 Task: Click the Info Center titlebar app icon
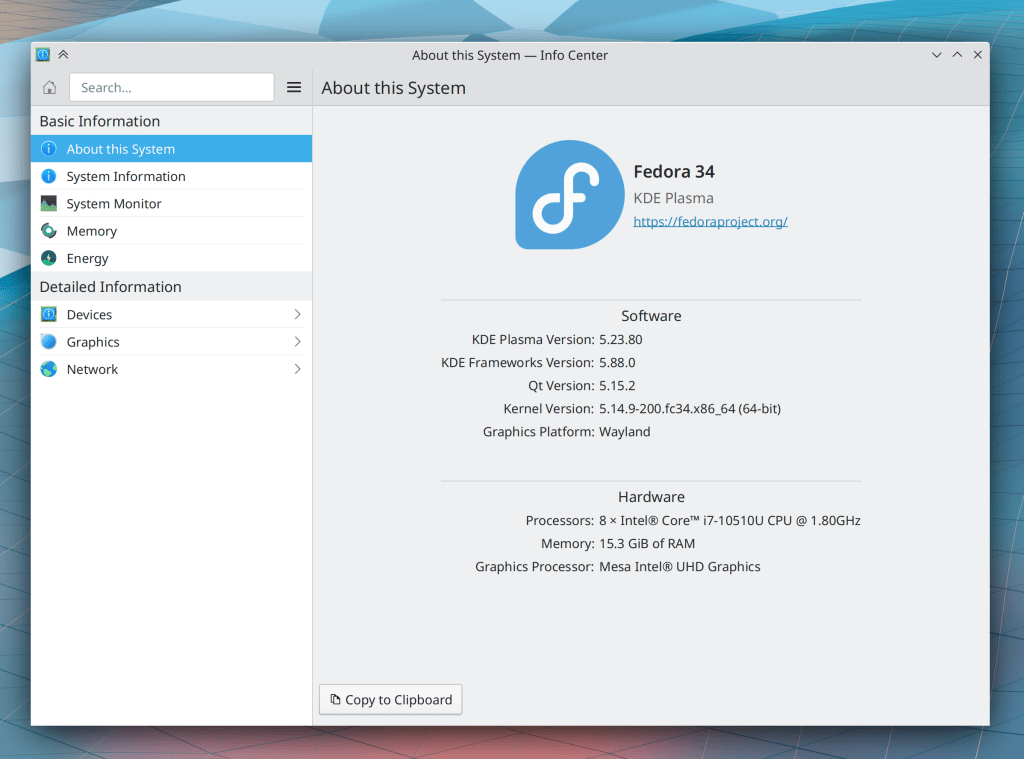43,55
